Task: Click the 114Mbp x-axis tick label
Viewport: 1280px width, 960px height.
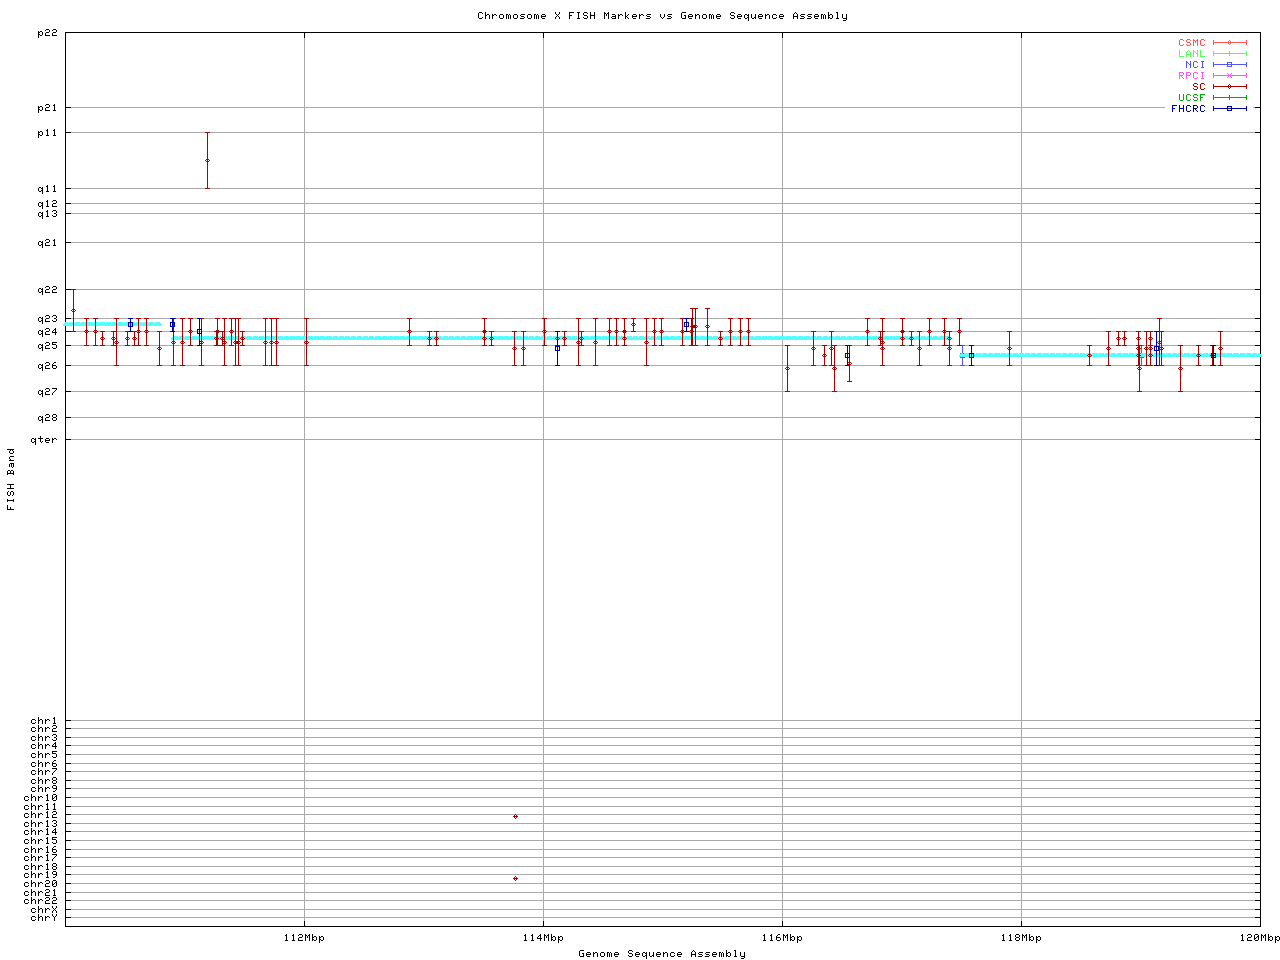Action: 543,938
